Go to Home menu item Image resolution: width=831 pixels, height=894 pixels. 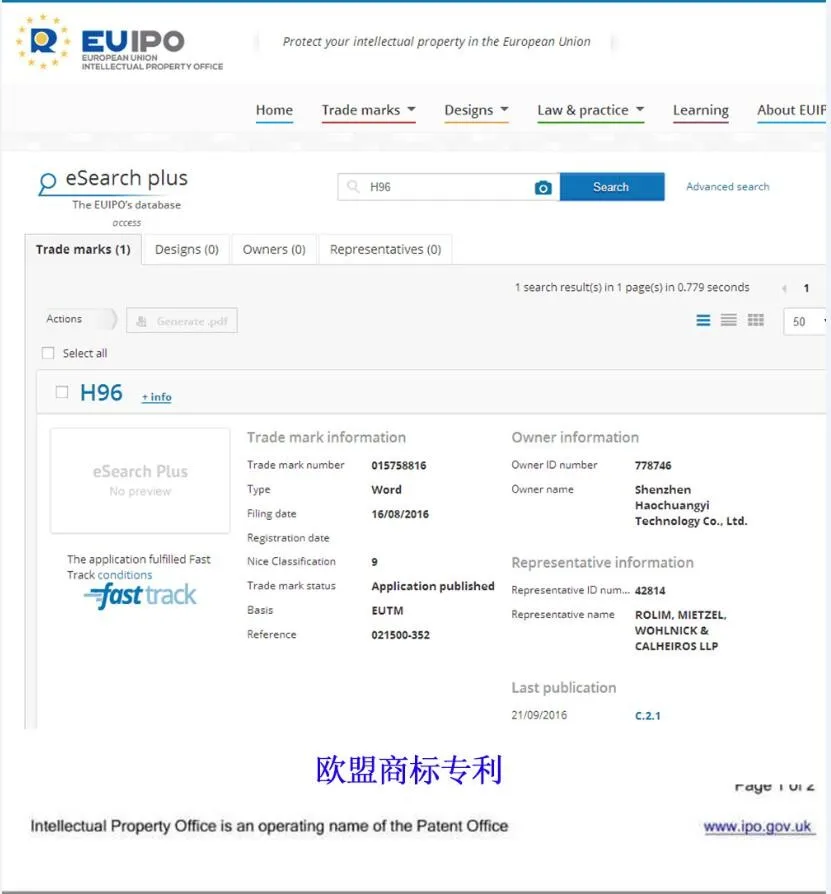coord(274,110)
